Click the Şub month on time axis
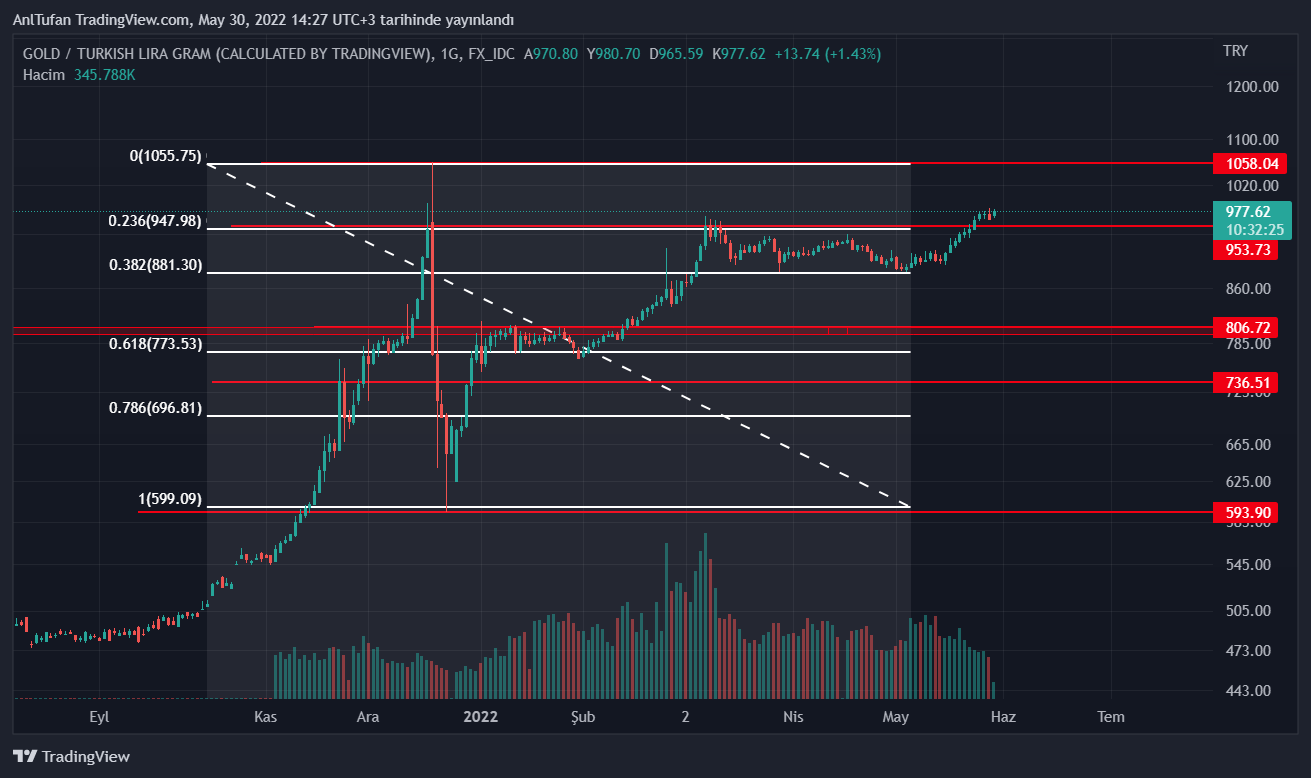1311x778 pixels. point(583,717)
